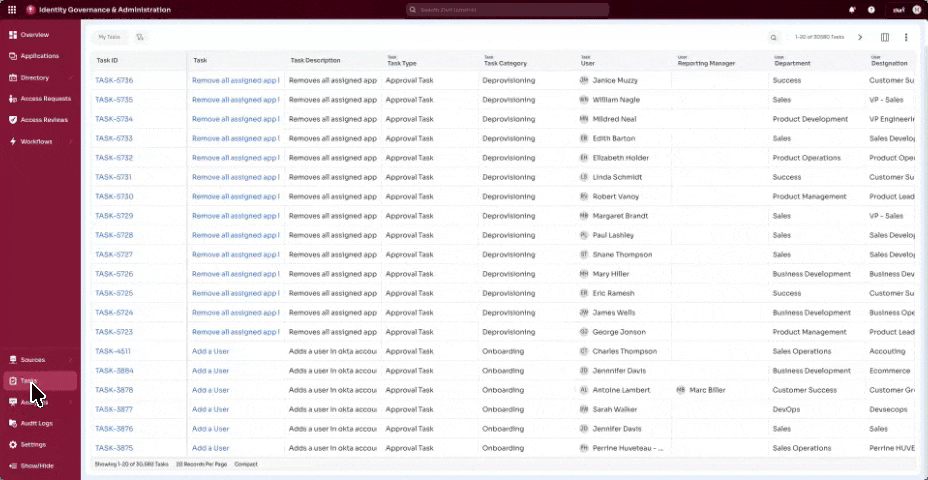Click the Audit Logs icon in sidebar
The width and height of the screenshot is (928, 480).
(x=12, y=423)
